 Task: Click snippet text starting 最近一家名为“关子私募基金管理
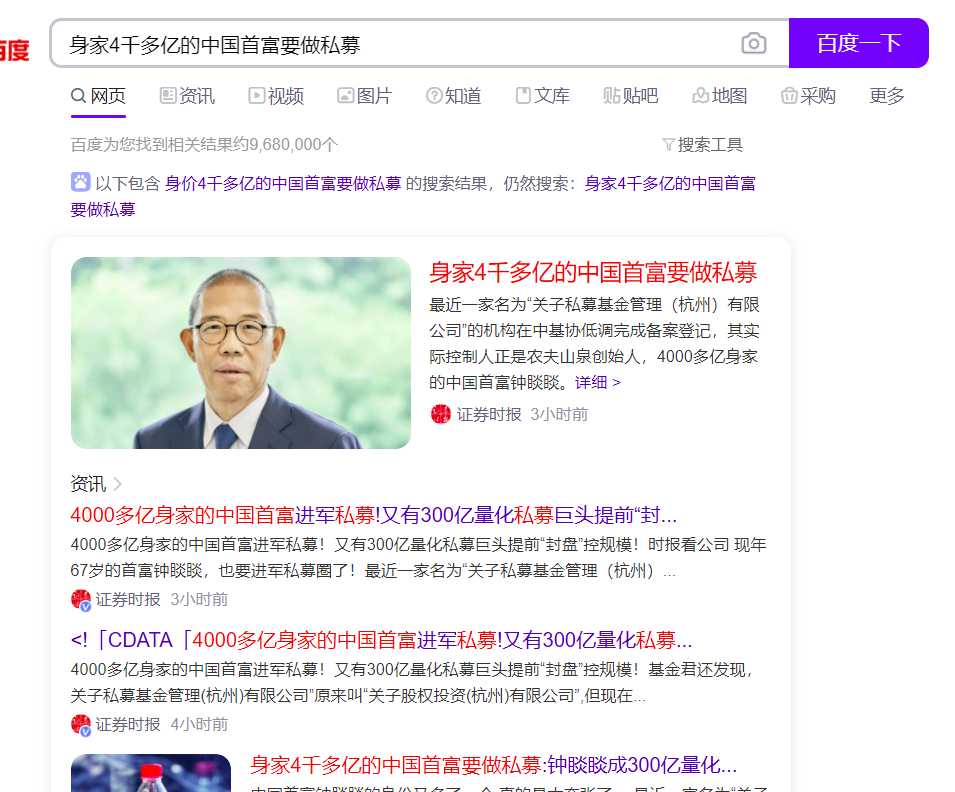tap(594, 344)
